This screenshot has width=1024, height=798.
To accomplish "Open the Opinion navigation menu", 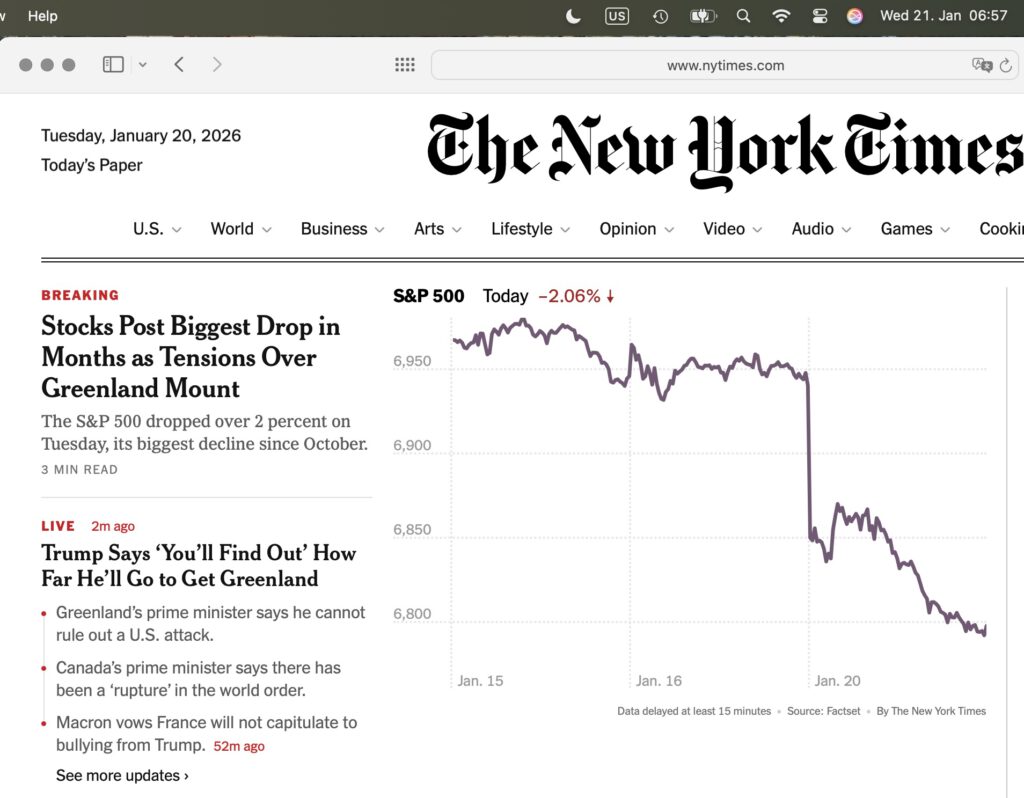I will 636,229.
